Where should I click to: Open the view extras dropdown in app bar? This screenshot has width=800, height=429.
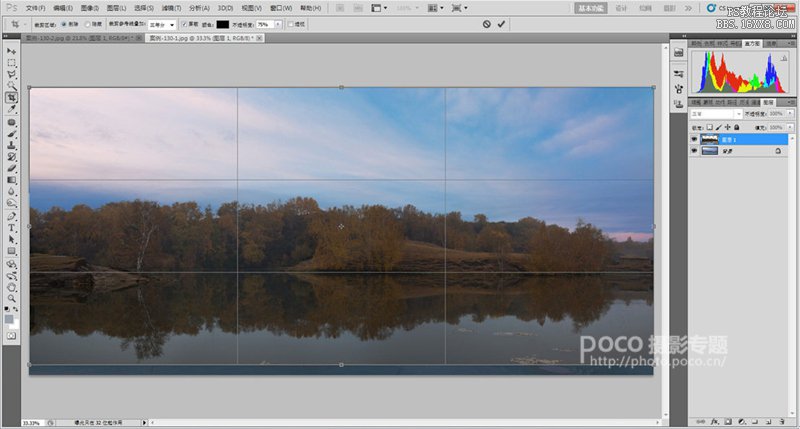[379, 8]
